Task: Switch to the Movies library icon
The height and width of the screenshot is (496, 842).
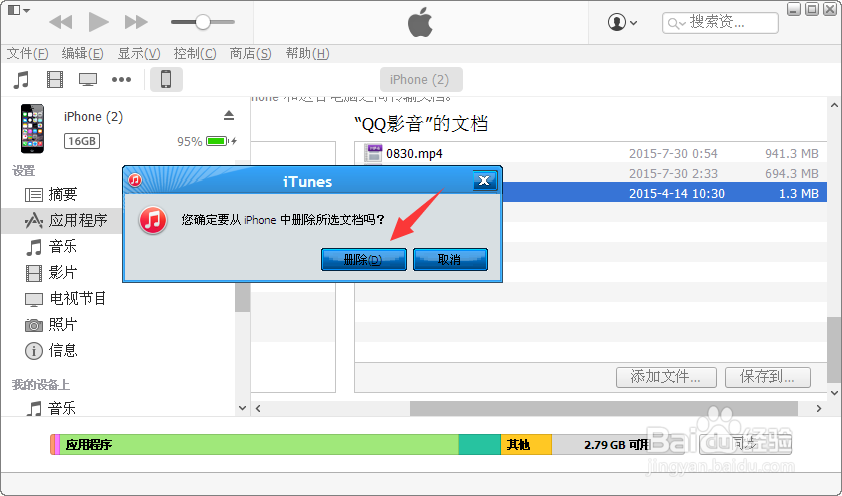Action: pos(55,80)
